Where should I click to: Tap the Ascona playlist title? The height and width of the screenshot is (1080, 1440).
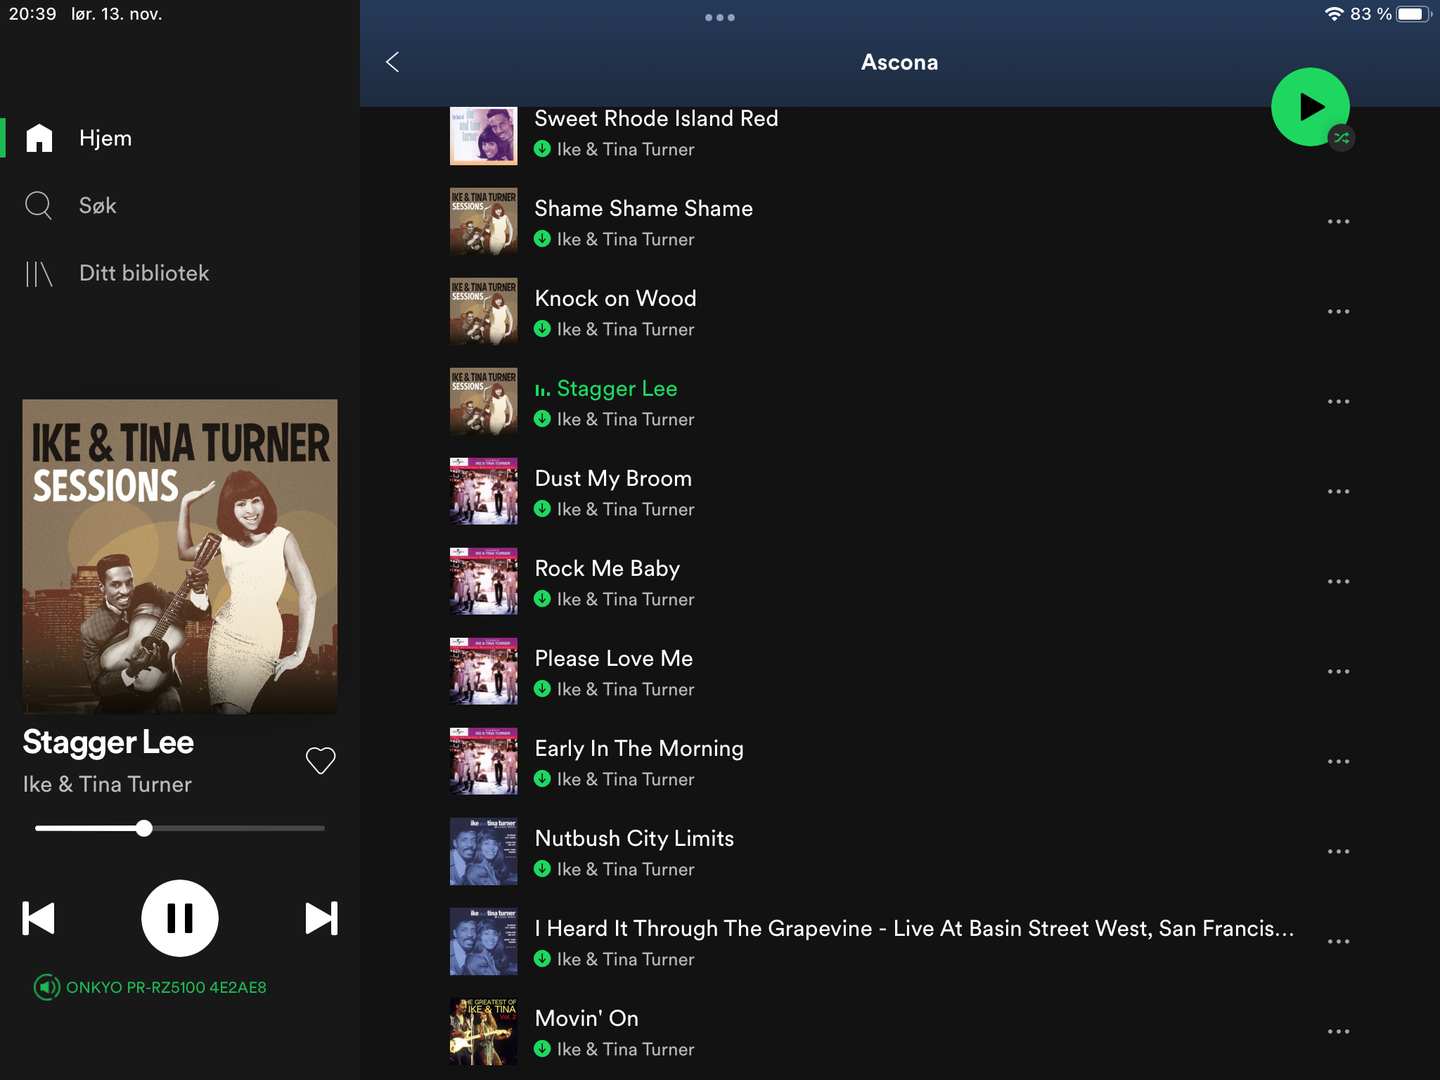900,62
